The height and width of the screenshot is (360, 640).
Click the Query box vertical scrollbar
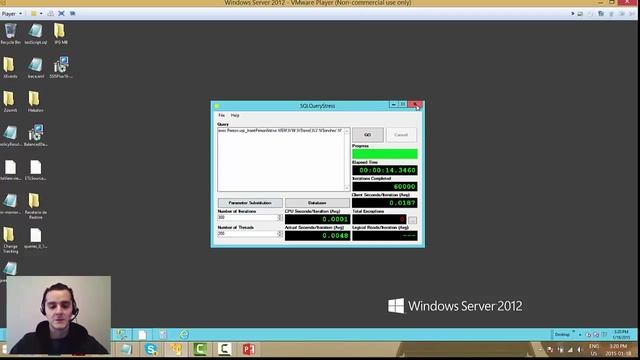click(x=347, y=160)
